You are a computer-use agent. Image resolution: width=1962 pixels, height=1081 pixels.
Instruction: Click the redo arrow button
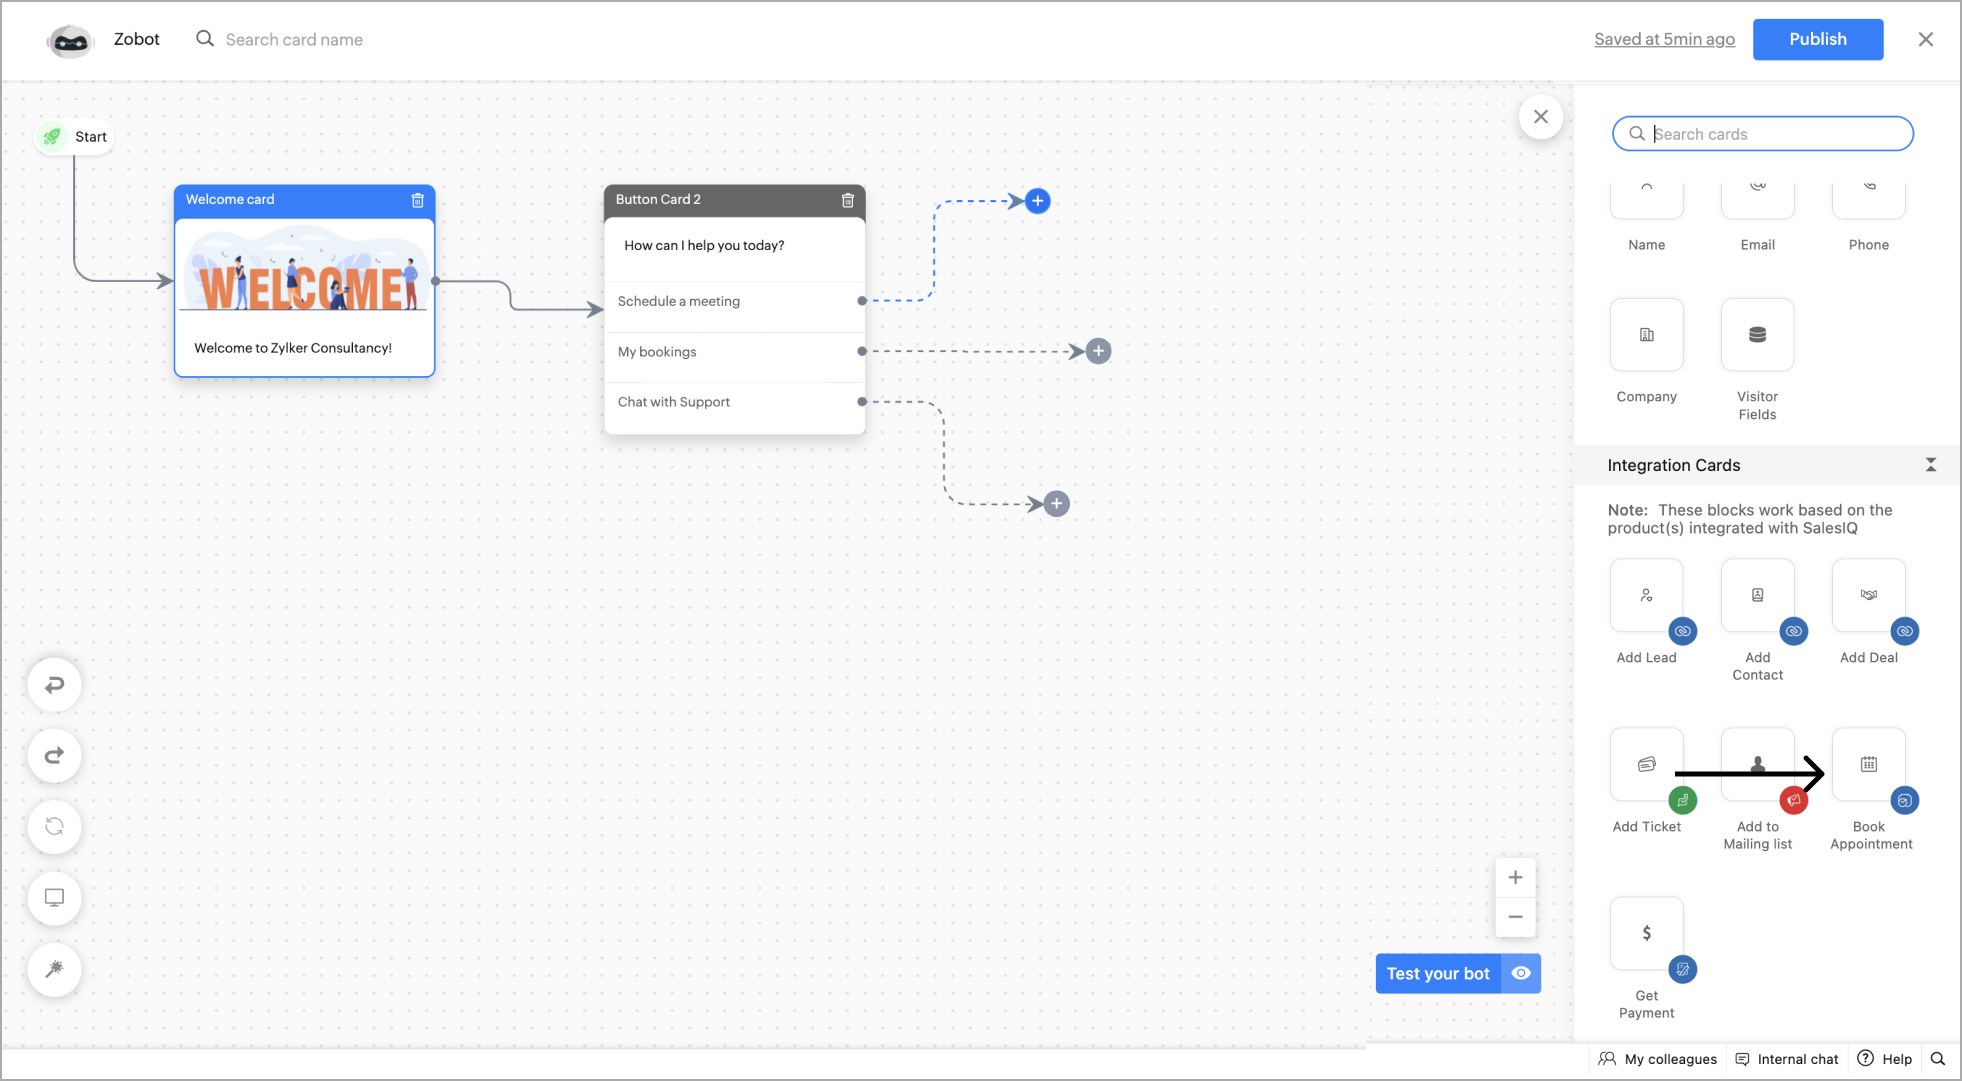tap(55, 756)
